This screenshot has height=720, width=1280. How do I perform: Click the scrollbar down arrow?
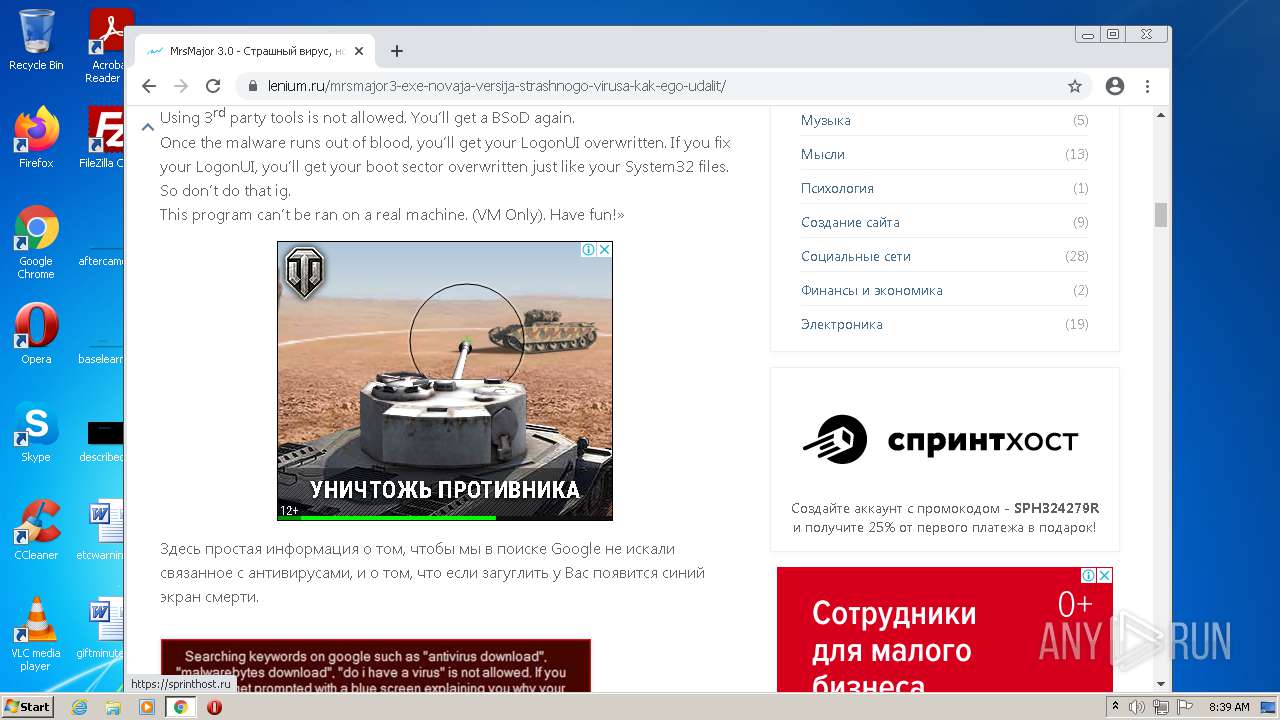click(1161, 684)
